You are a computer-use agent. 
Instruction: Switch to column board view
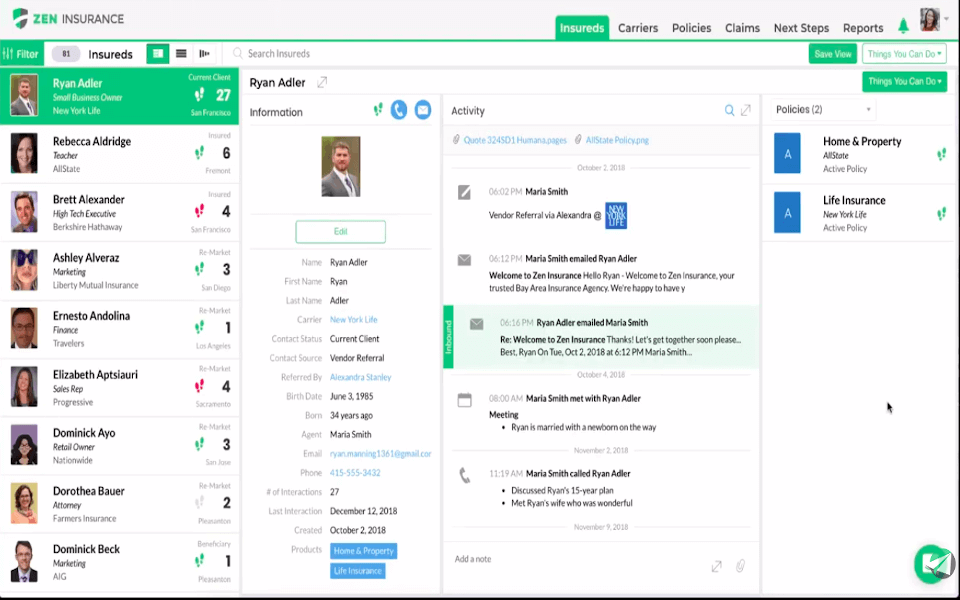(204, 54)
